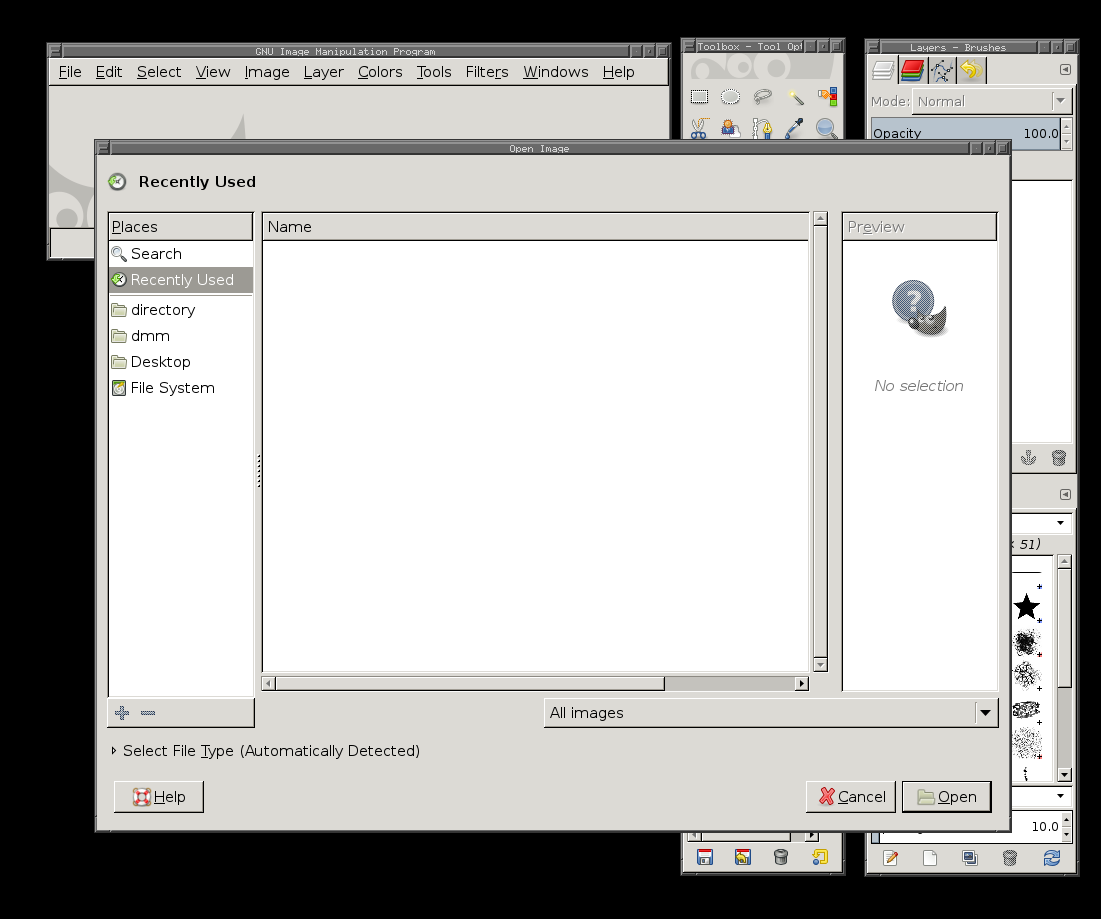Adjust the layer Opacity slider
The image size is (1101, 919).
965,133
